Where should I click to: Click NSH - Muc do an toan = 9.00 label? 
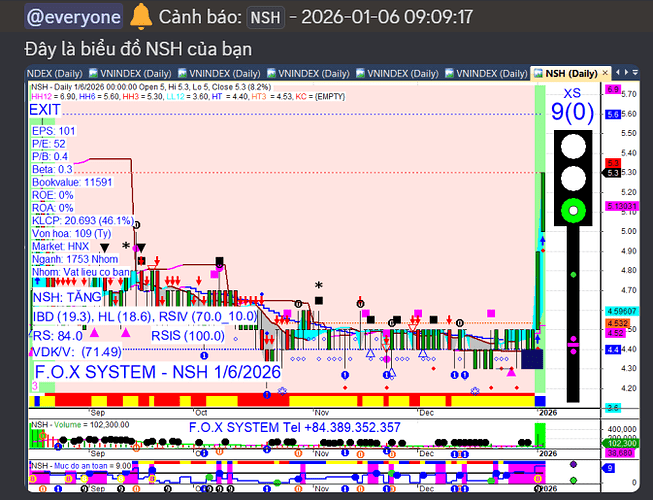[81, 465]
